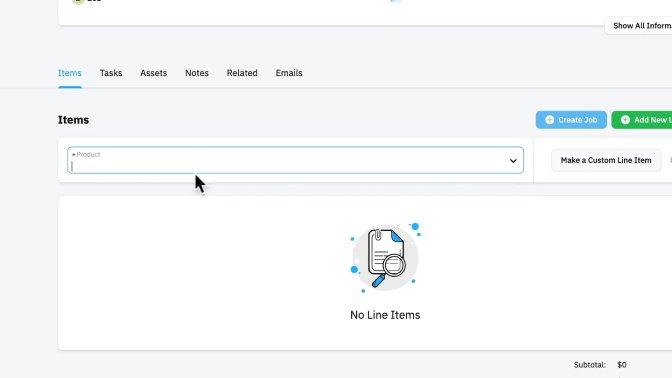672x378 pixels.
Task: Open the Tasks tab
Action: pos(111,73)
